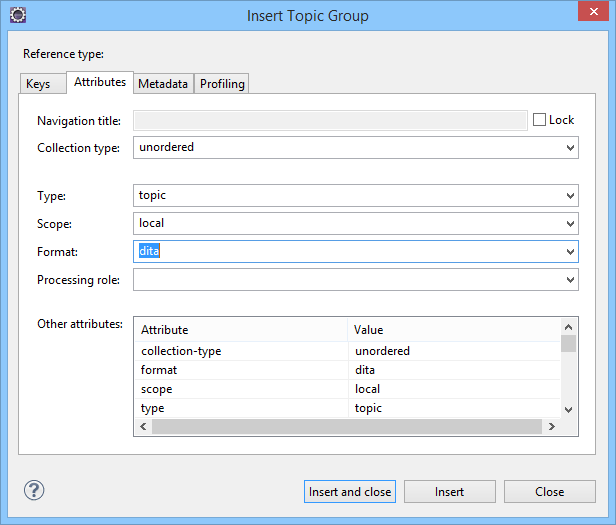This screenshot has height=525, width=616.
Task: Open the Profiling tab
Action: pos(222,84)
